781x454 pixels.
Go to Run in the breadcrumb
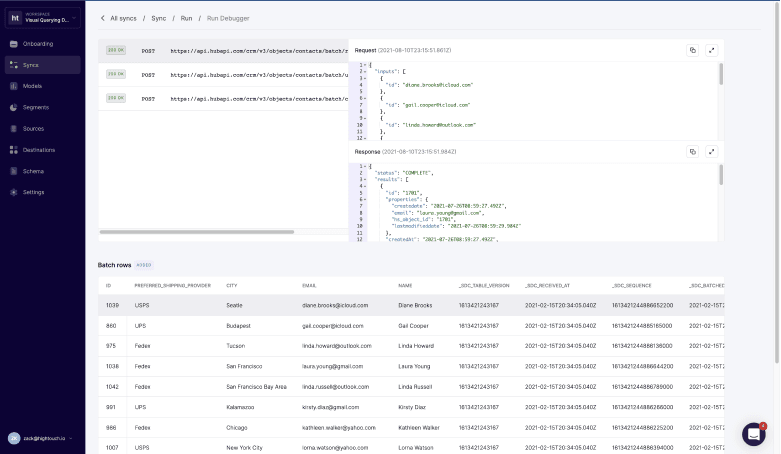[x=187, y=18]
